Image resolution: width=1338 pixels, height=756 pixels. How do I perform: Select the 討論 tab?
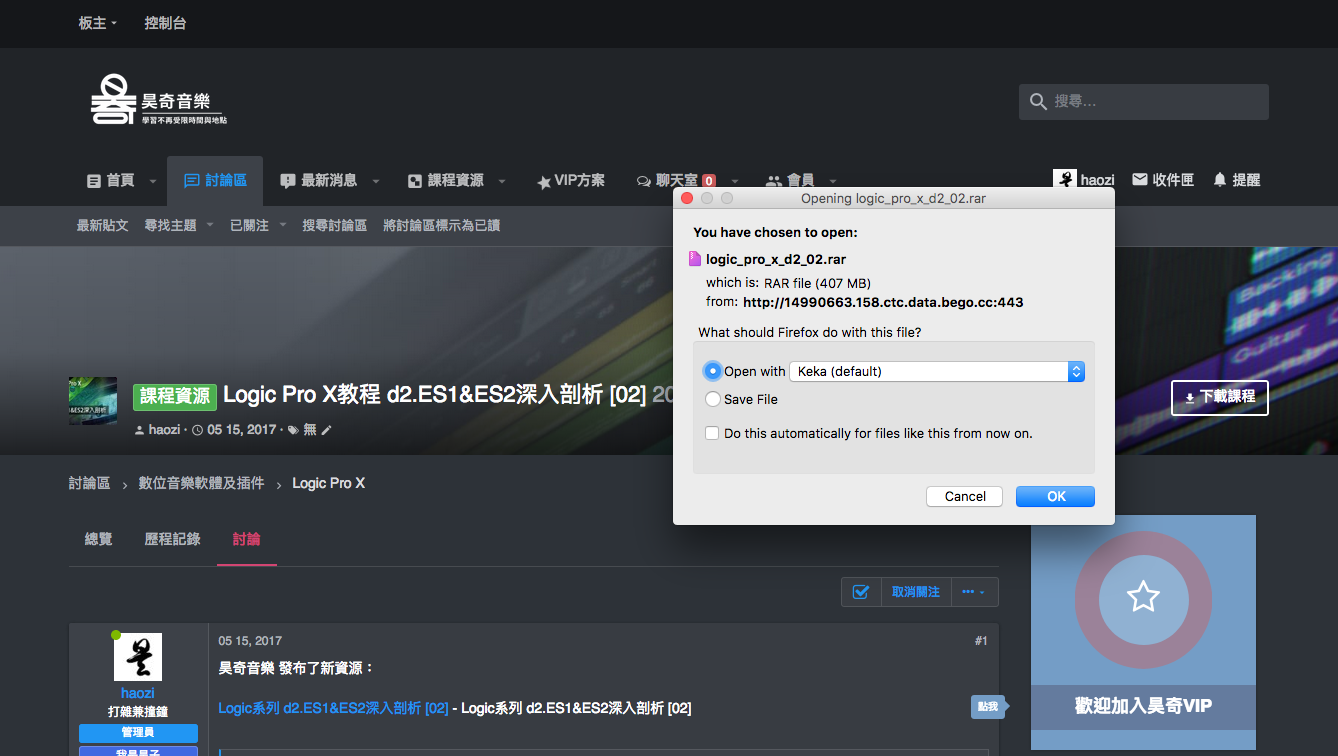246,539
